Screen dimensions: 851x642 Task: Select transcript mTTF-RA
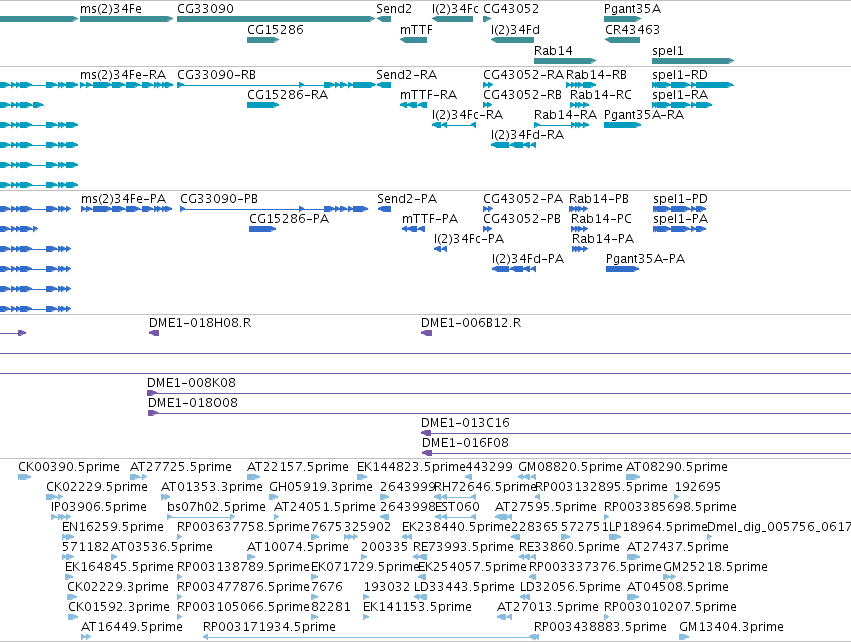pyautogui.click(x=428, y=95)
